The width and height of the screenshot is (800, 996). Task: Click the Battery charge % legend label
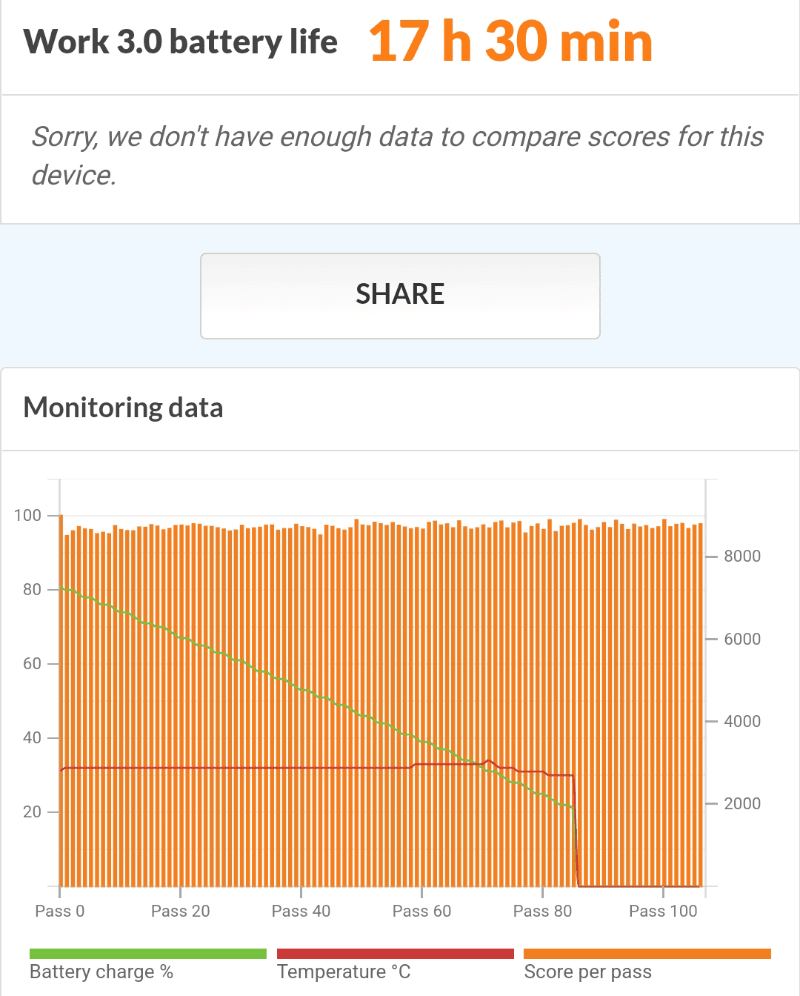click(102, 972)
